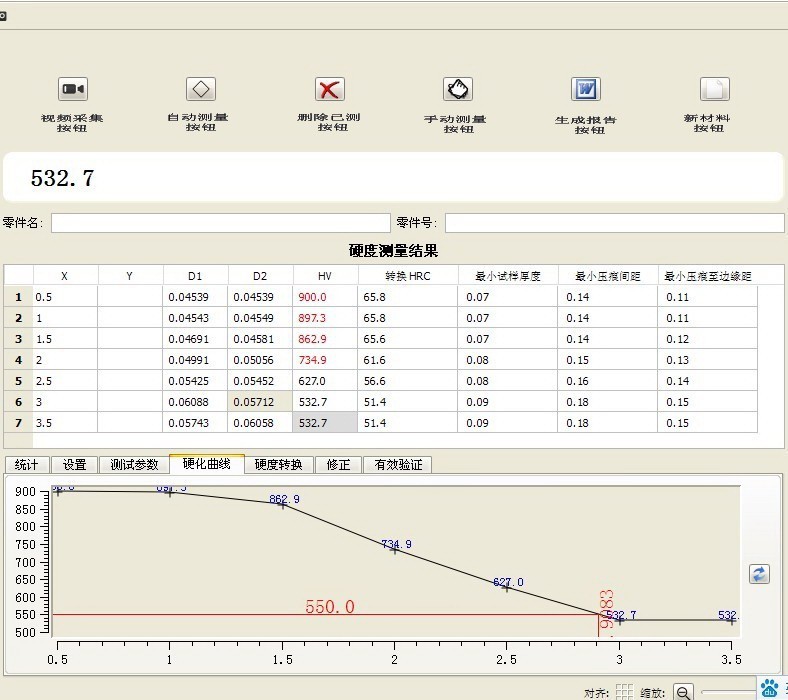Switch to the 硬度转换 tab
The image size is (788, 700).
pos(279,465)
